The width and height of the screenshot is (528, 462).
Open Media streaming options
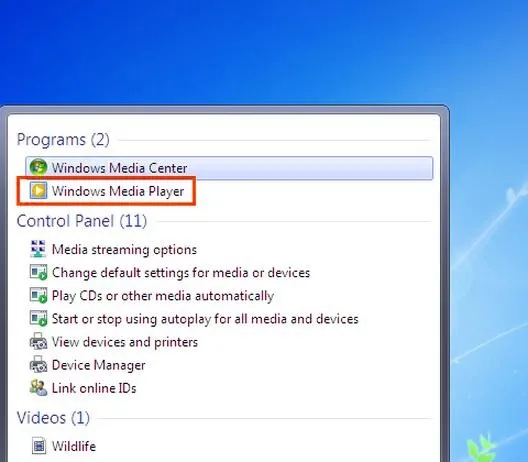point(124,250)
